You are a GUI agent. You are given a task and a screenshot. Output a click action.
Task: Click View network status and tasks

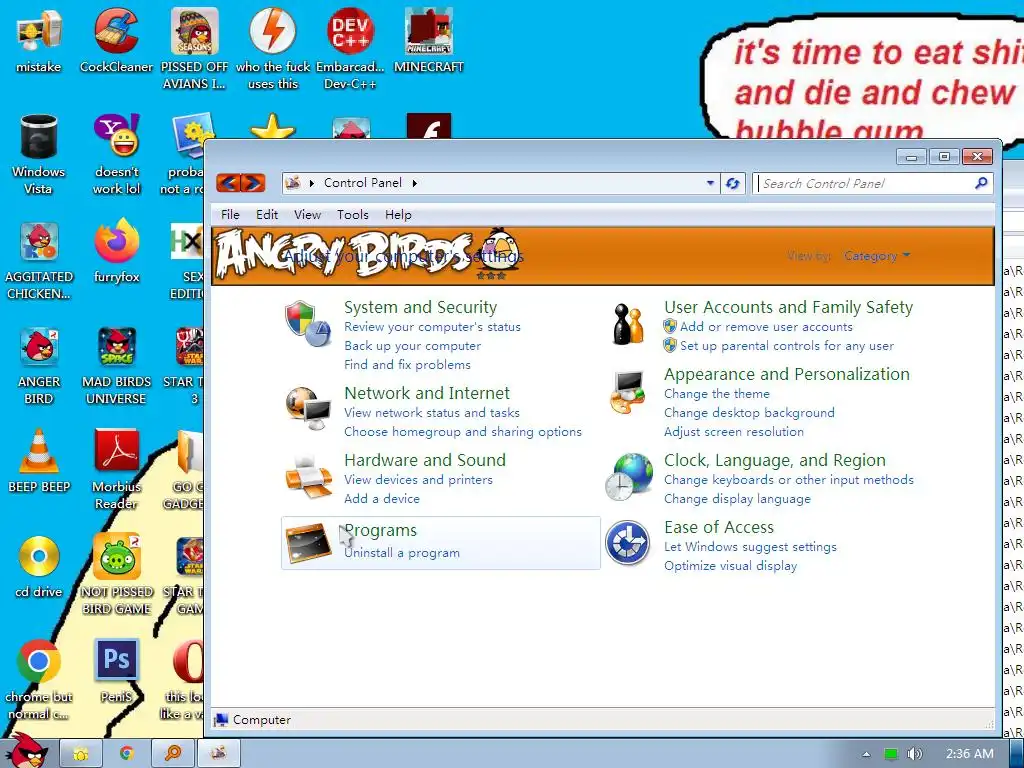click(432, 413)
